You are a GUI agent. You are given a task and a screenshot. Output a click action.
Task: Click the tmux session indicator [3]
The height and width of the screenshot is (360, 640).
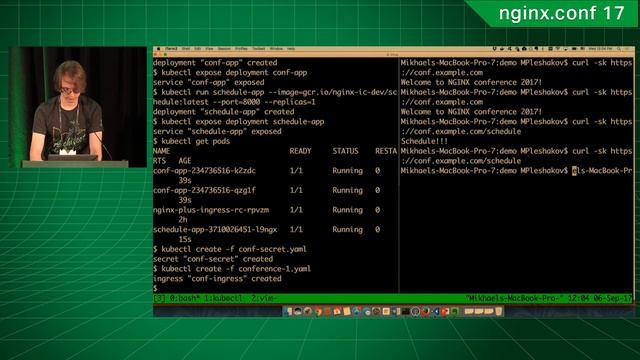(159, 298)
